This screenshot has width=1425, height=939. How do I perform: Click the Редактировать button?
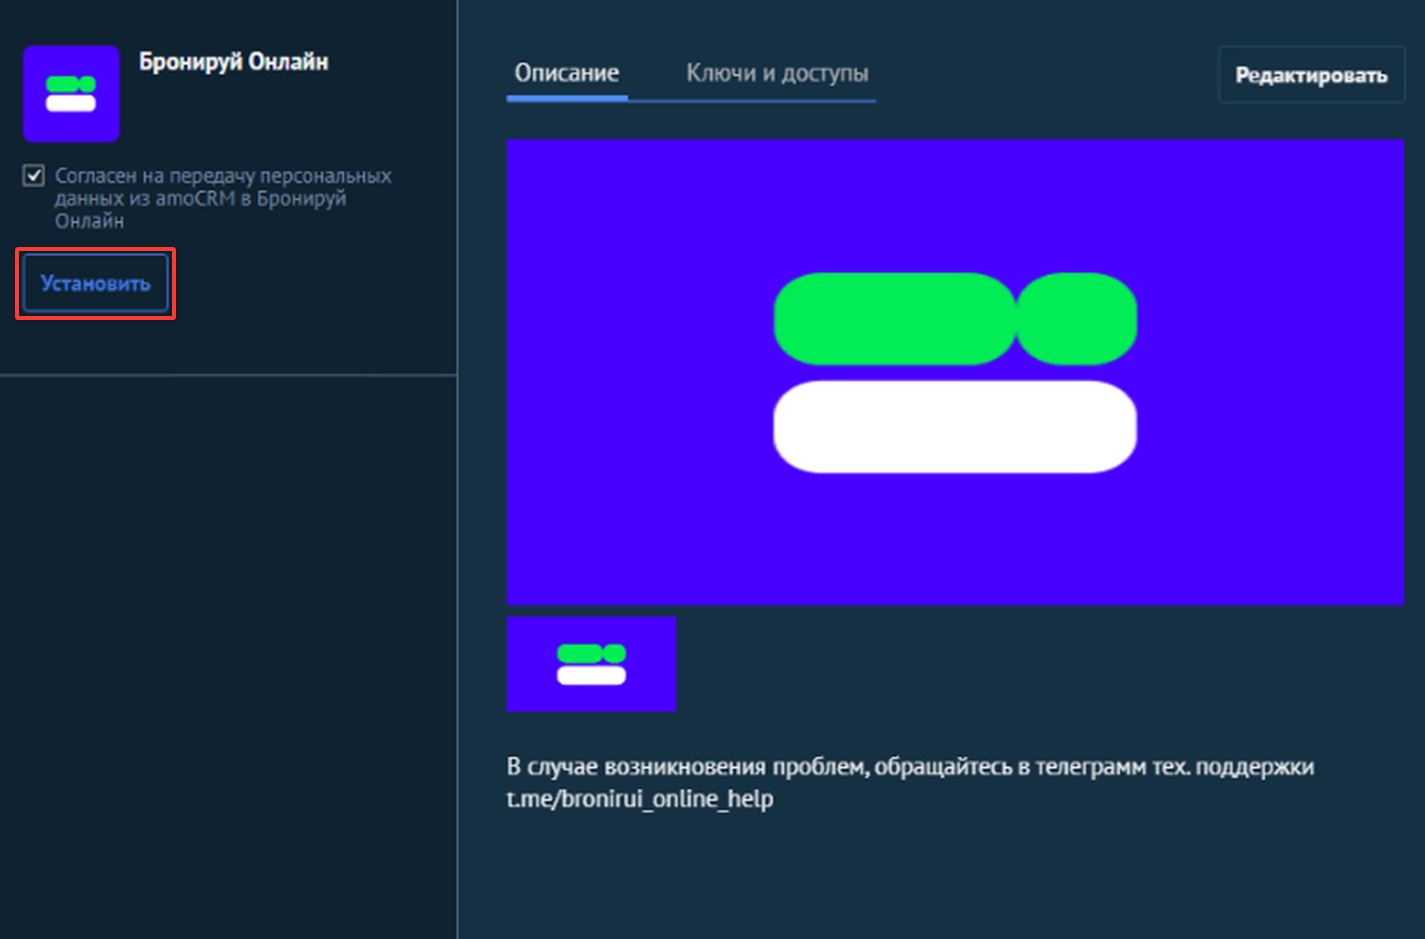pyautogui.click(x=1311, y=75)
